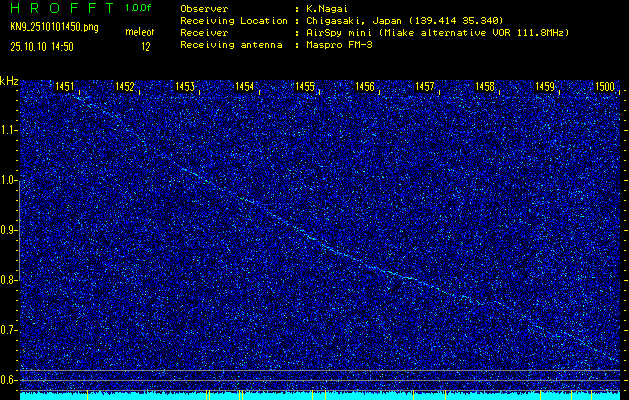Image resolution: width=629 pixels, height=400 pixels.
Task: Click the meteor count value 12
Action: [x=146, y=46]
